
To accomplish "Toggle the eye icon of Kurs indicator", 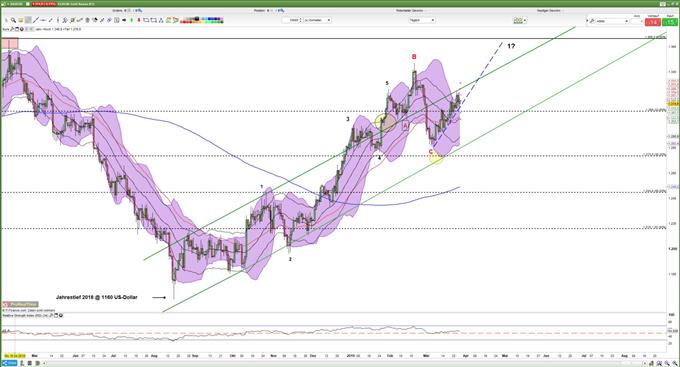I will [22, 29].
